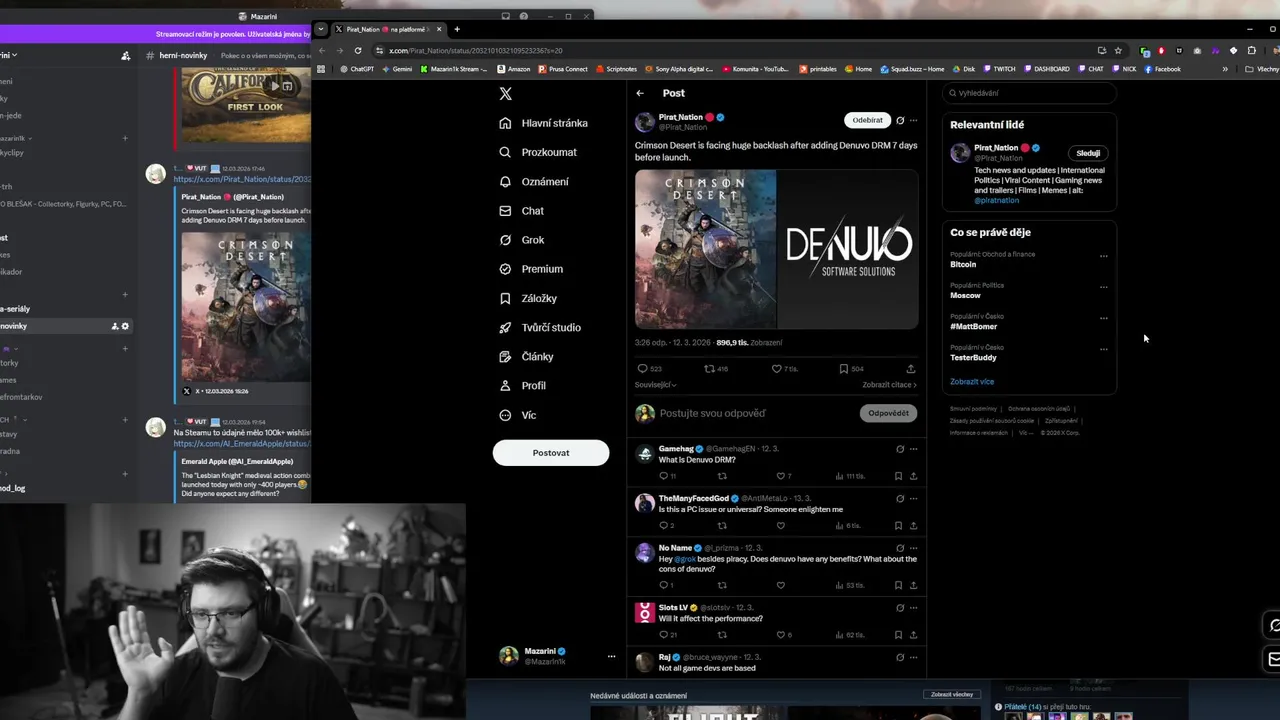The image size is (1280, 720).
Task: Open the Víc more menu
Action: (x=517, y=415)
